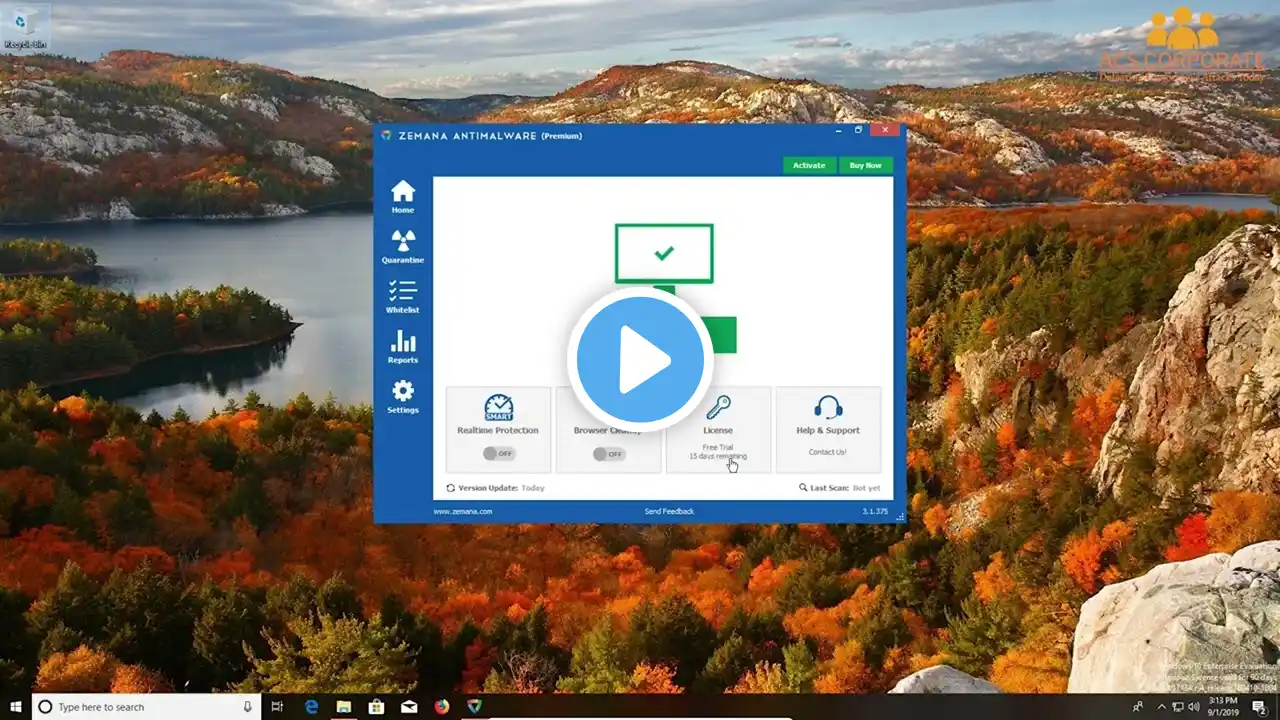Click the Smart Realtime Protection clock icon

click(498, 407)
